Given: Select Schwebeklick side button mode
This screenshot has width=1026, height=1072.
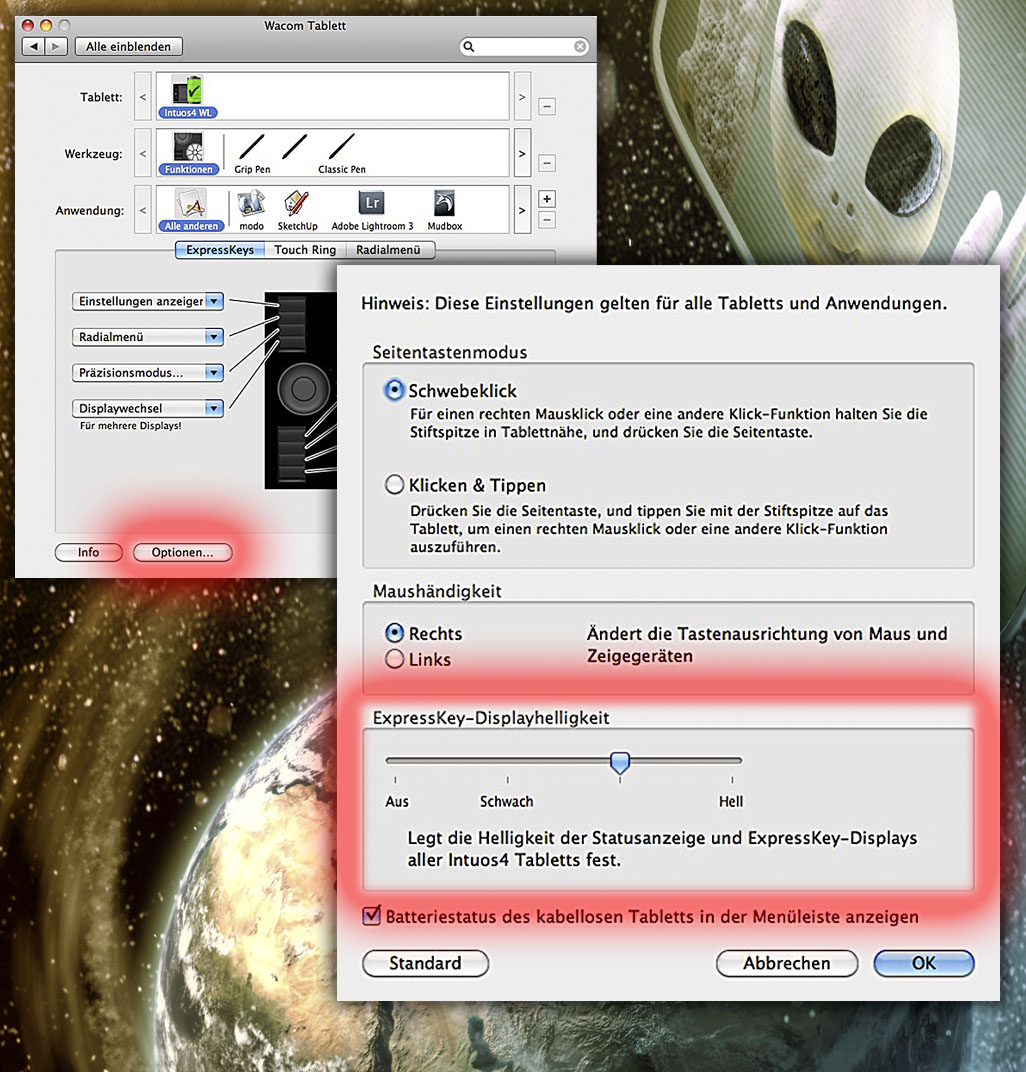Looking at the screenshot, I should click(394, 390).
